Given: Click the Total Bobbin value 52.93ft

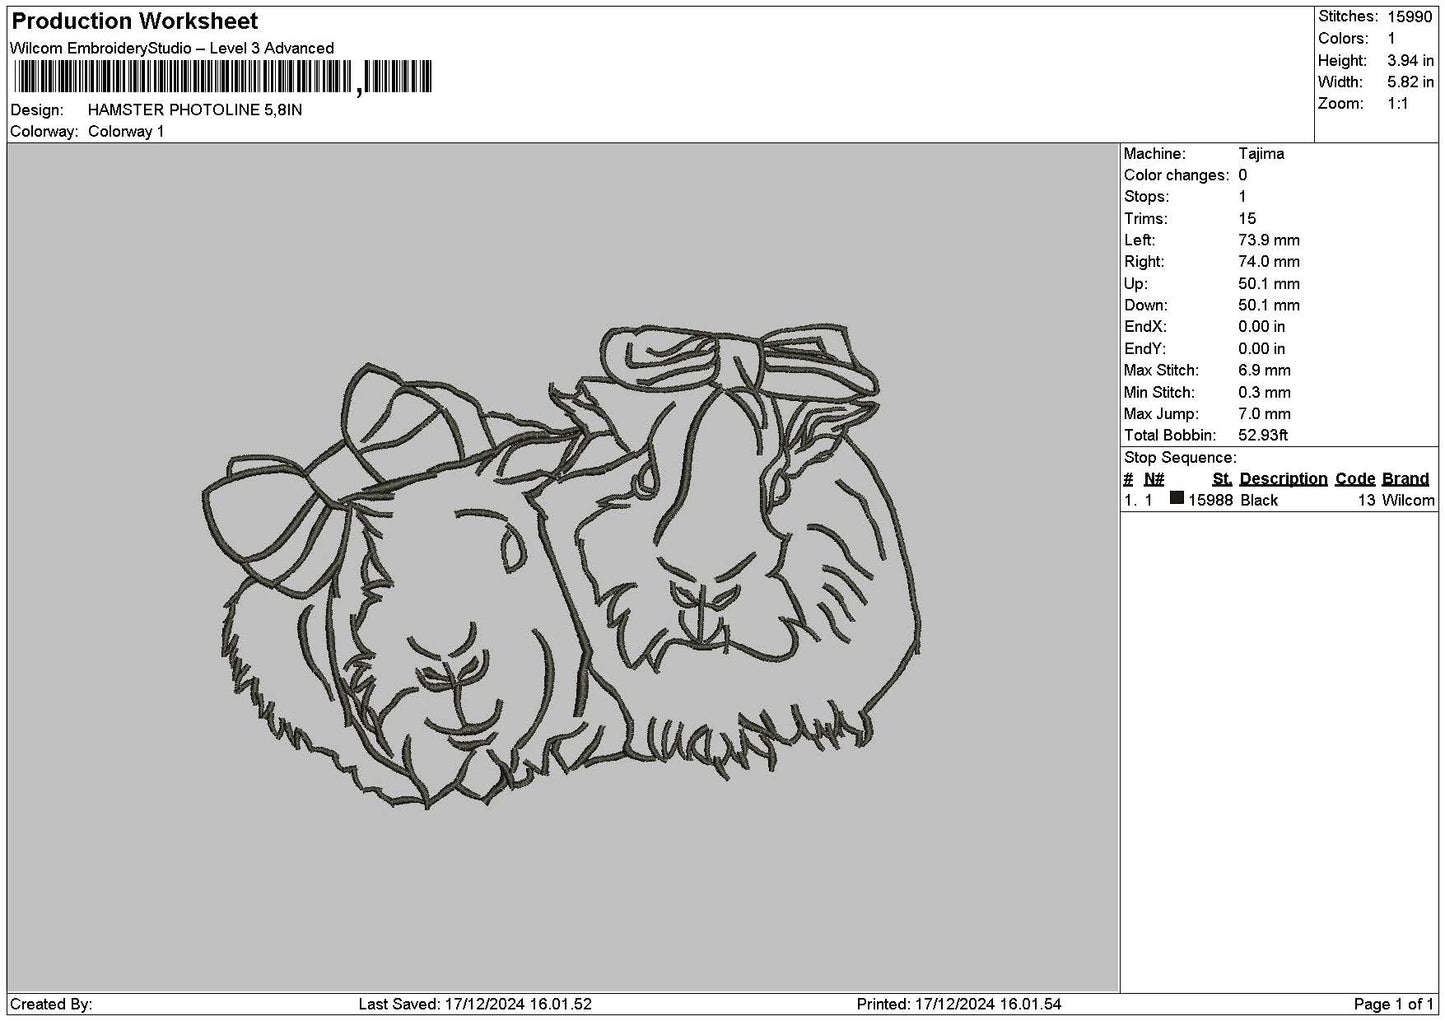Looking at the screenshot, I should (x=1263, y=436).
